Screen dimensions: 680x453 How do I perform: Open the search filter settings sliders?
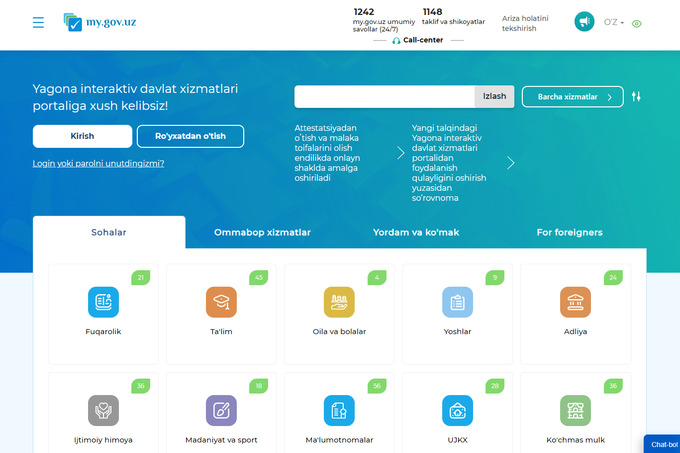(637, 97)
